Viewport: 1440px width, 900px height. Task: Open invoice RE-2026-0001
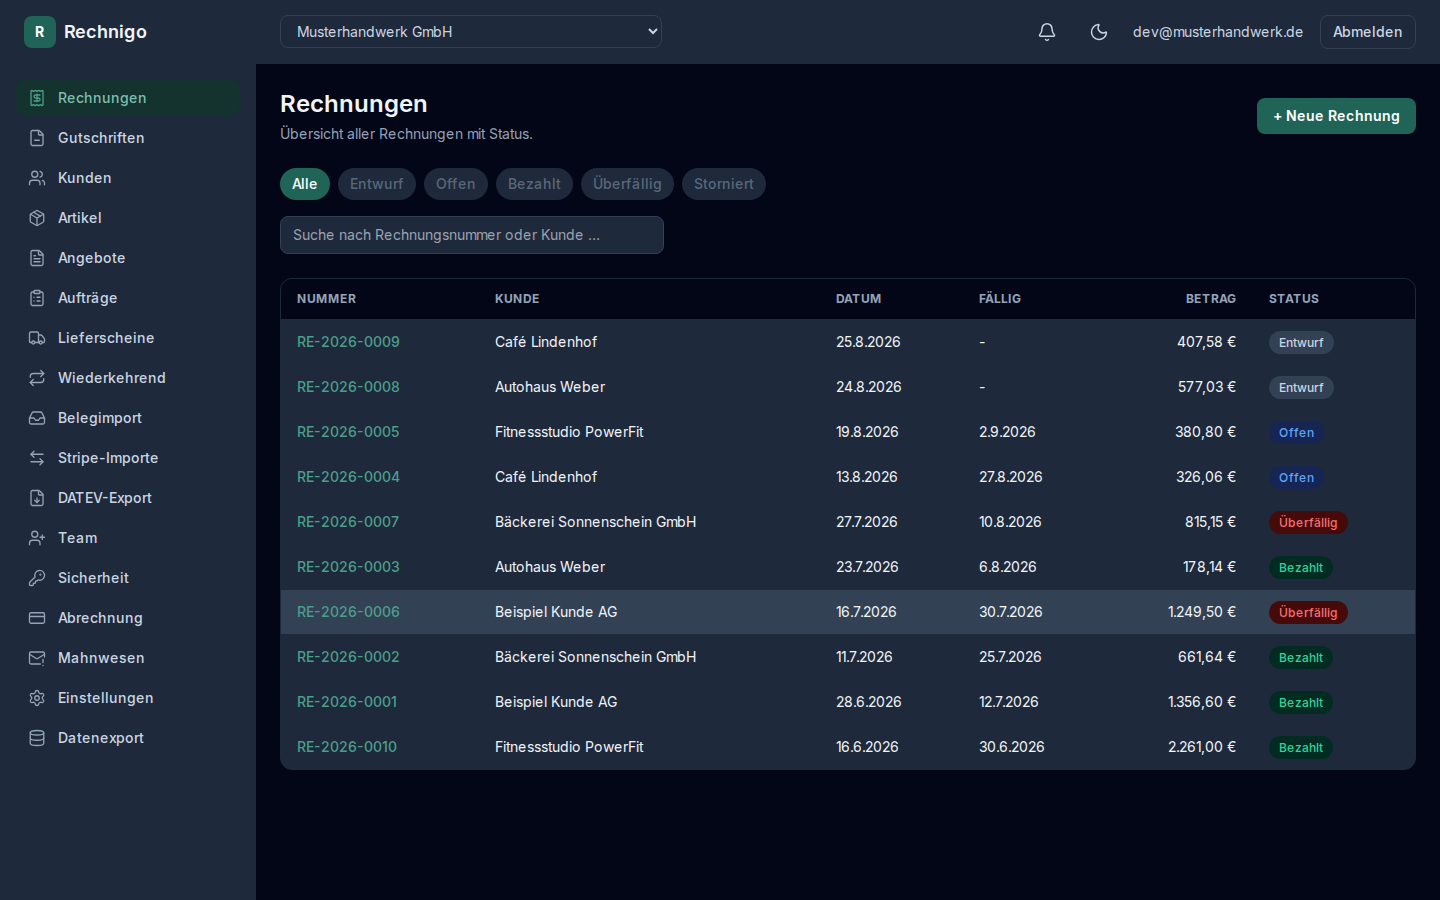(347, 702)
